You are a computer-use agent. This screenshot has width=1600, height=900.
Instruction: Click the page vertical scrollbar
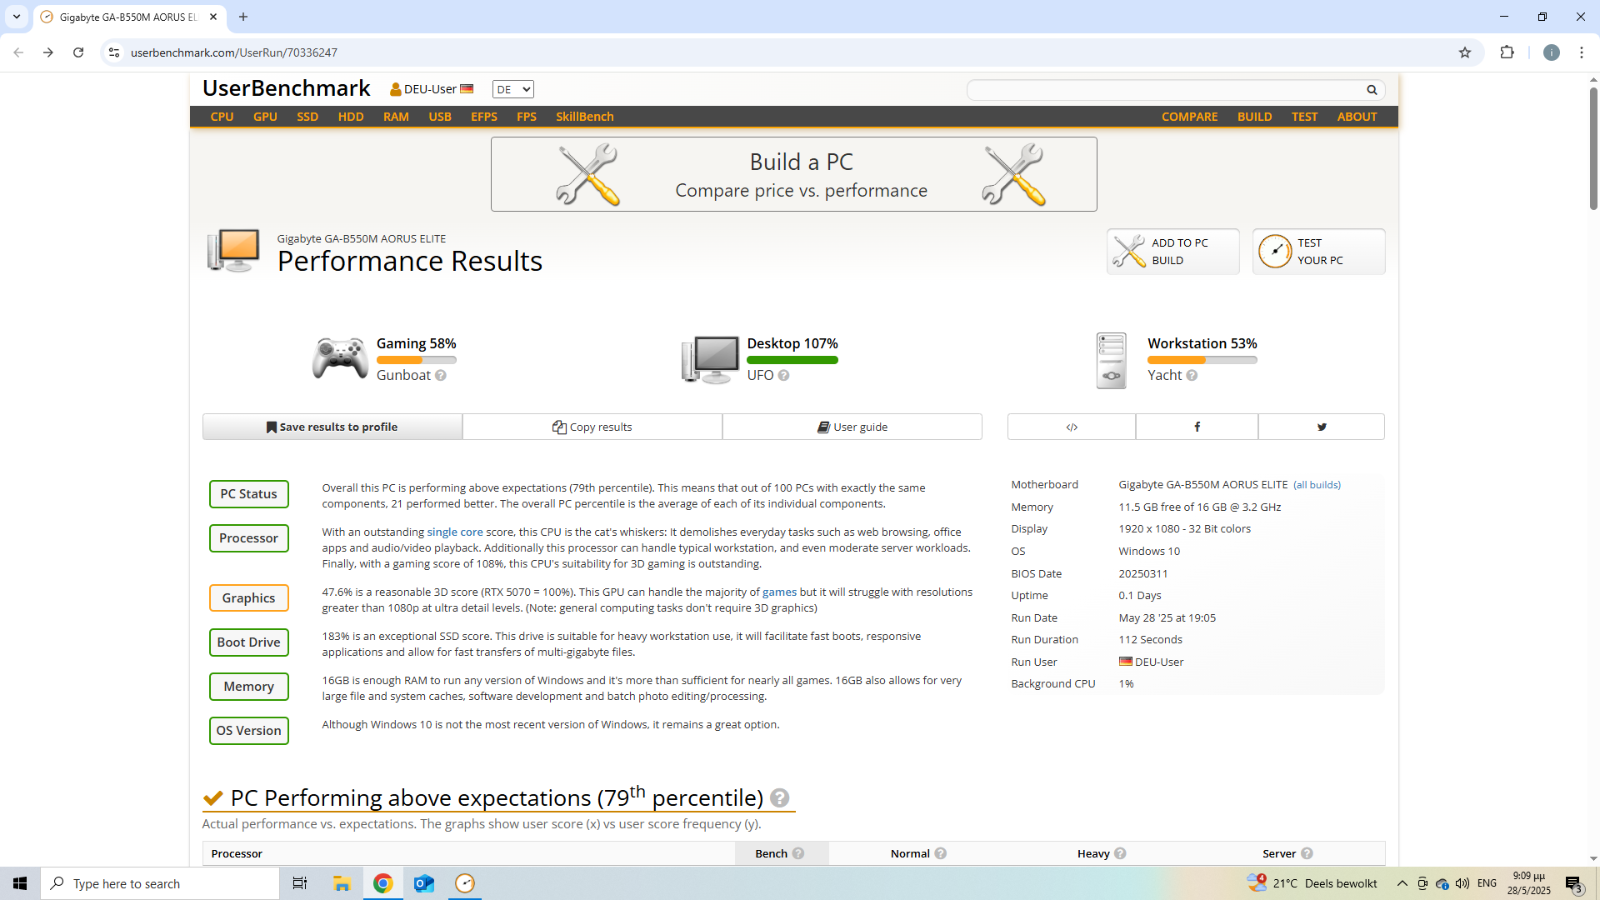click(x=1593, y=150)
